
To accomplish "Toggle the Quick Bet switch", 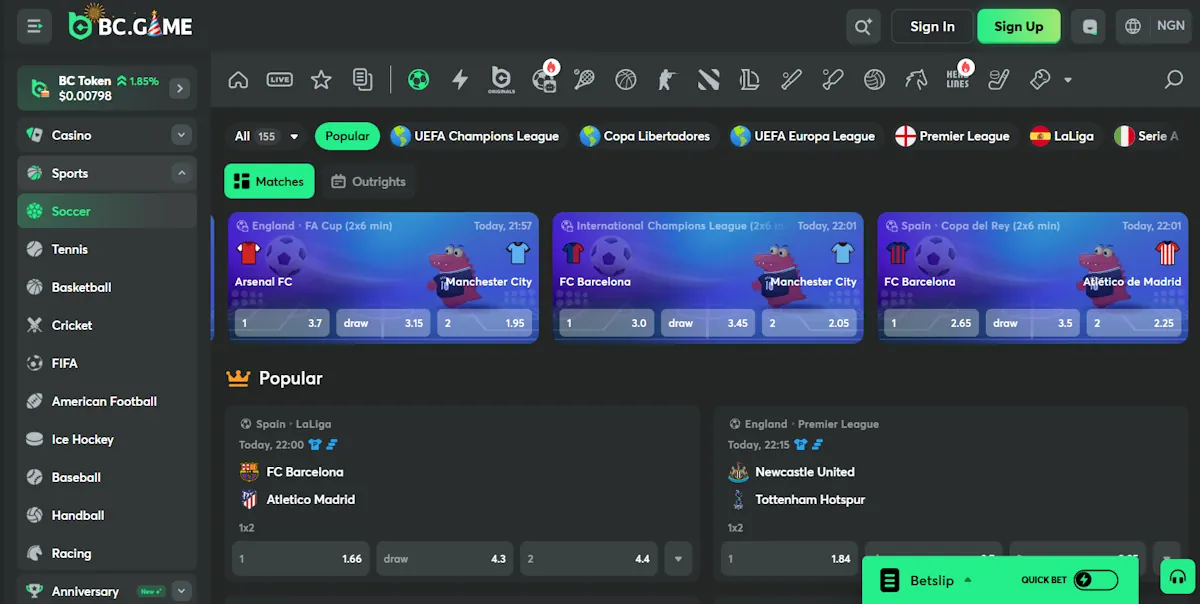I will click(x=1096, y=580).
